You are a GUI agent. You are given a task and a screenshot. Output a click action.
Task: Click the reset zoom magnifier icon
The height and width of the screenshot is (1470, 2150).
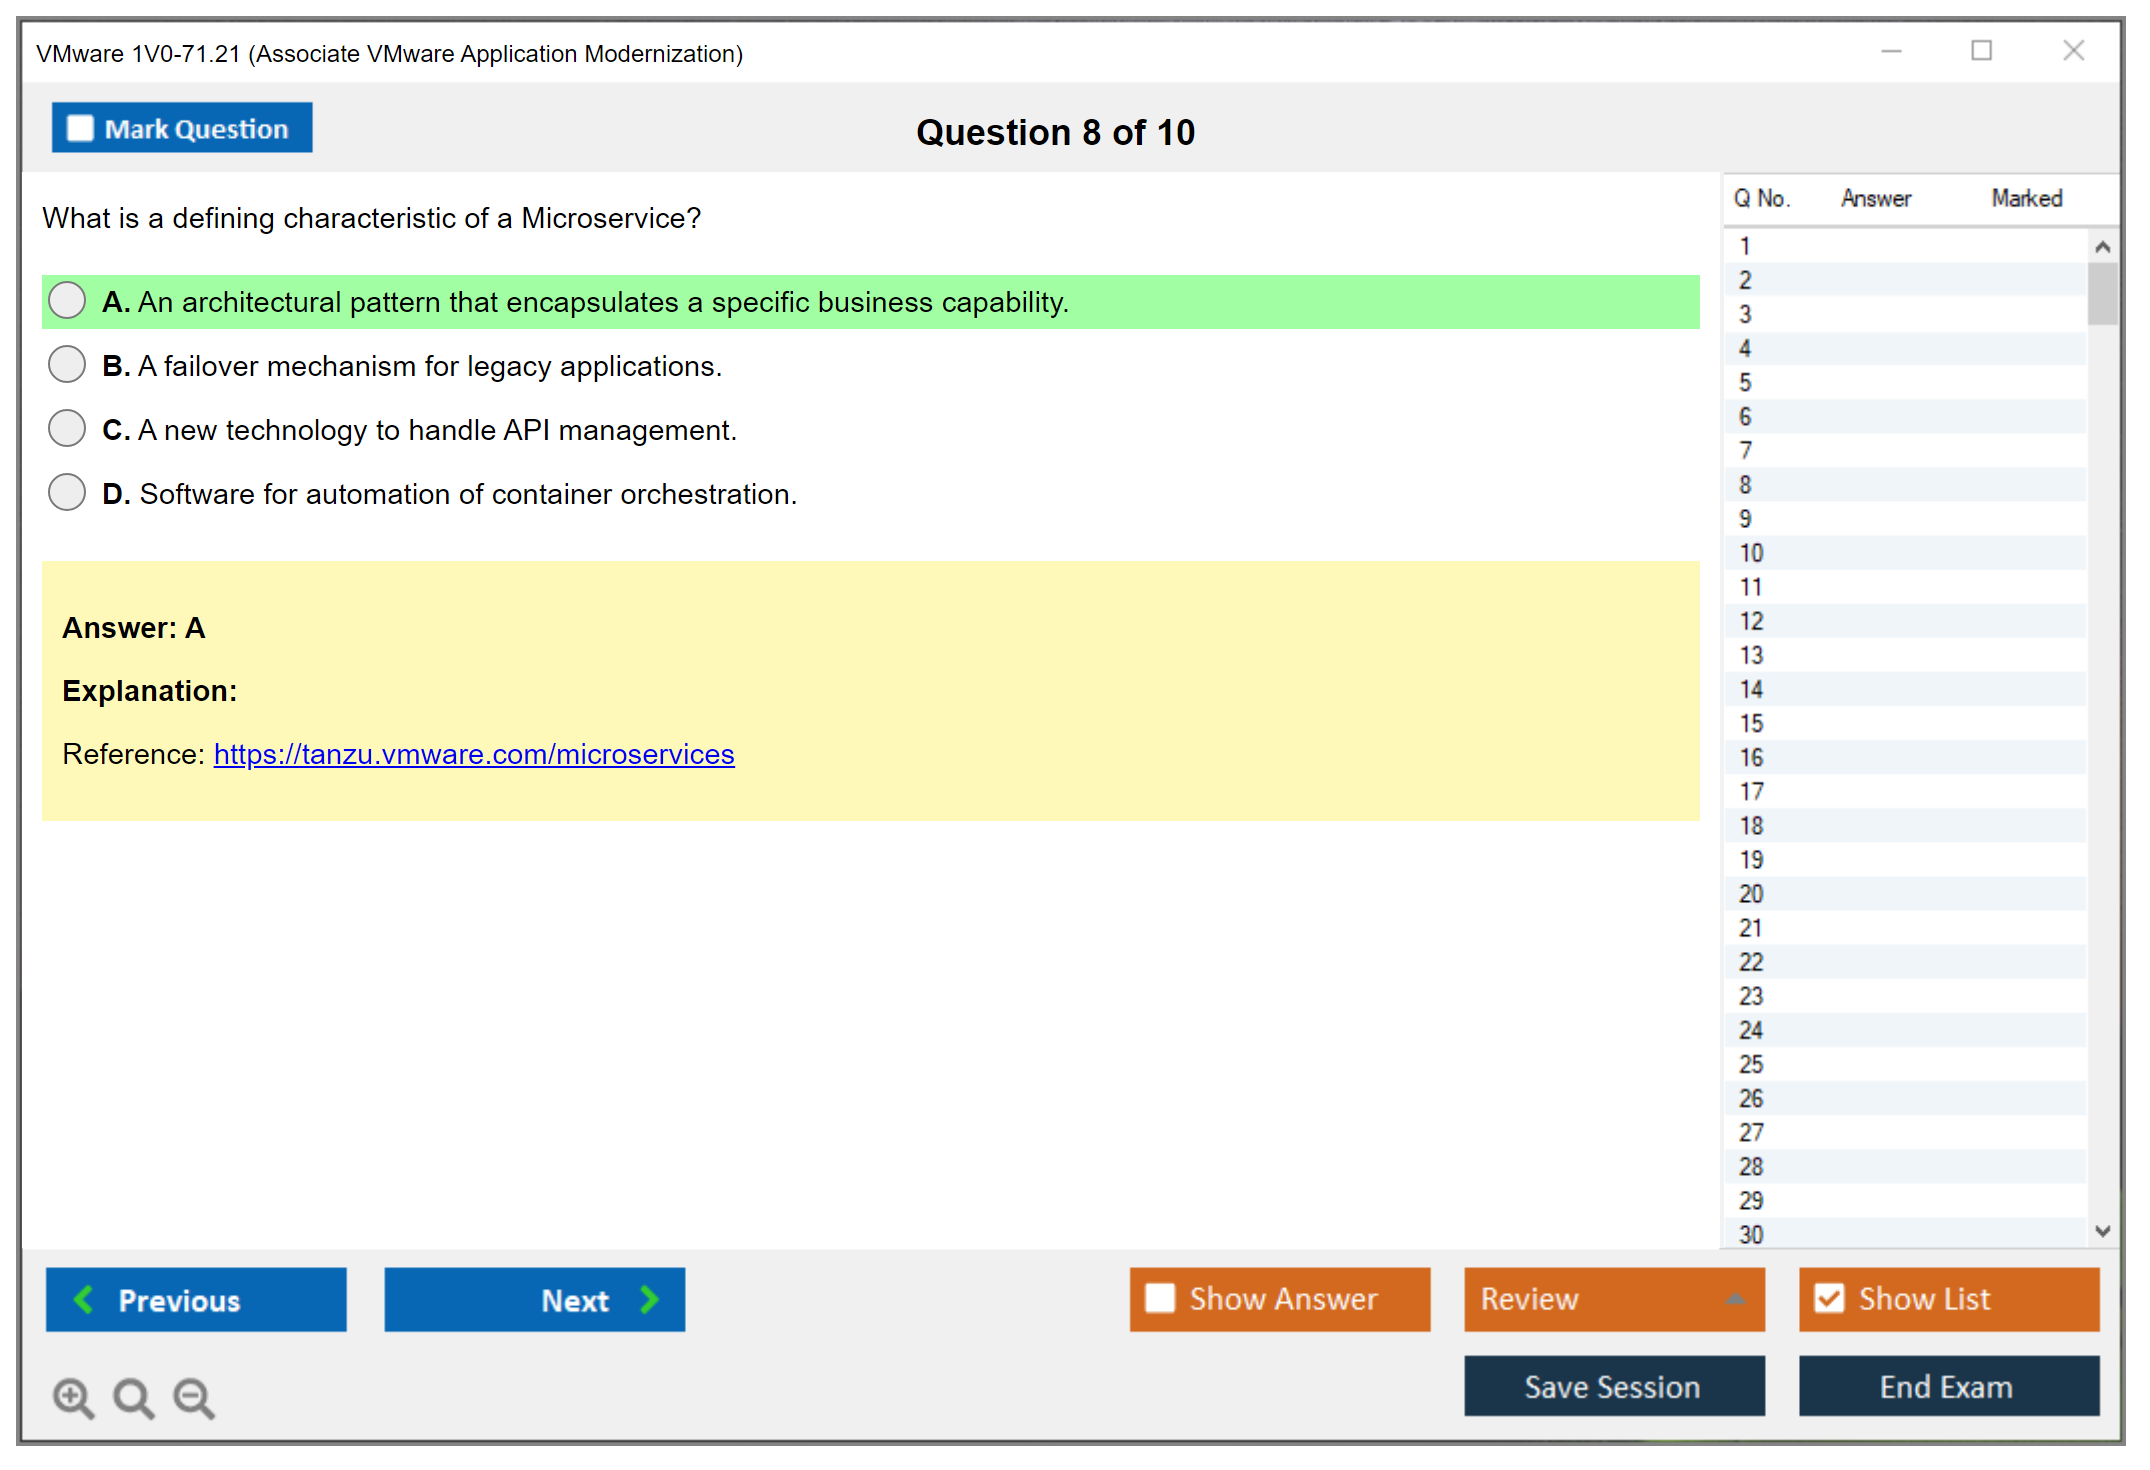click(133, 1397)
